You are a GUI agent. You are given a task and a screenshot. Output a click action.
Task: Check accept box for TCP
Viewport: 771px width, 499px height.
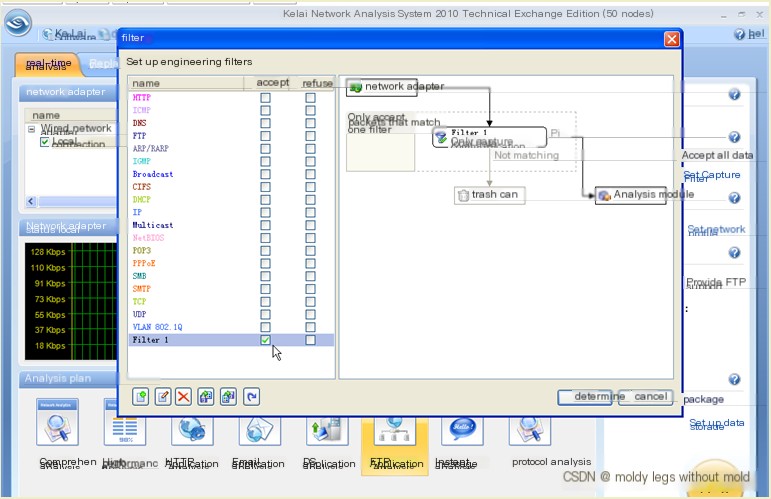(x=266, y=302)
